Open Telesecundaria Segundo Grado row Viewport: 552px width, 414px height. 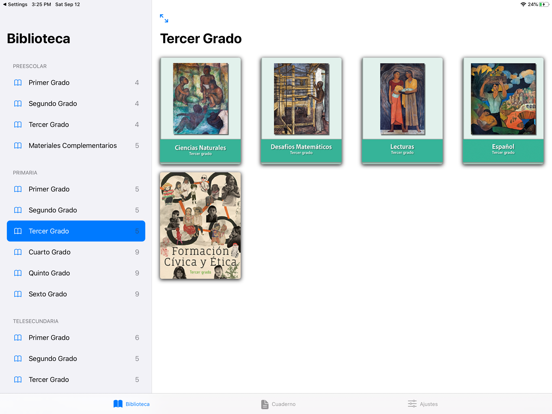[76, 358]
